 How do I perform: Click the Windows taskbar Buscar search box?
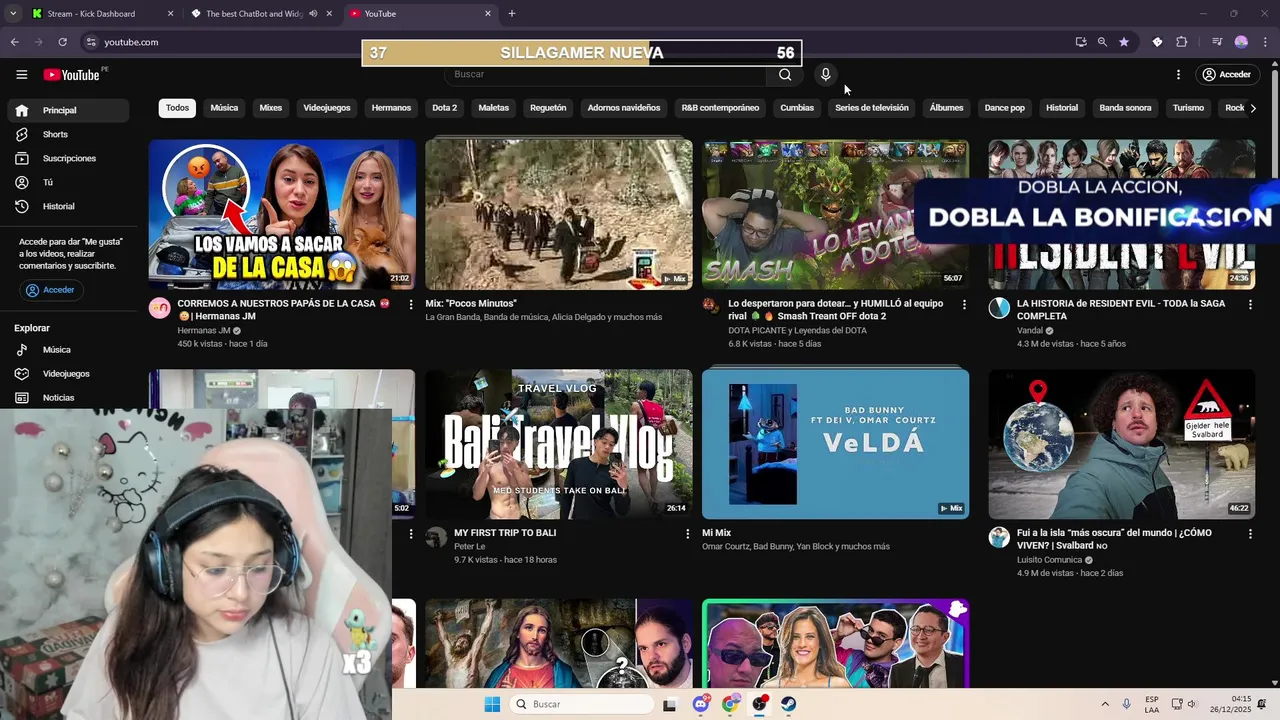point(582,704)
